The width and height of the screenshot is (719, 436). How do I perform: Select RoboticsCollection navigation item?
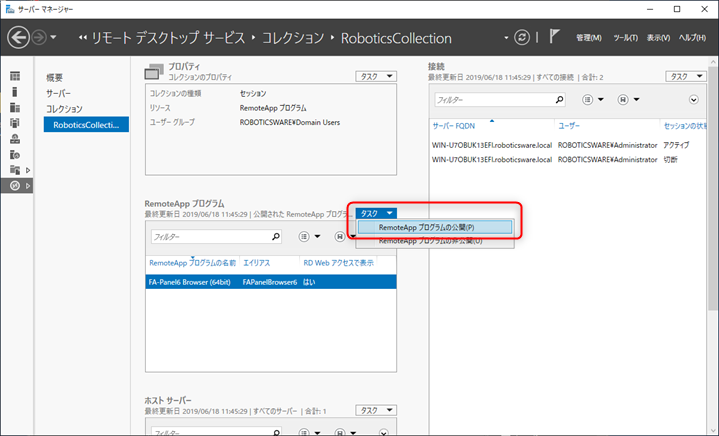(x=86, y=125)
